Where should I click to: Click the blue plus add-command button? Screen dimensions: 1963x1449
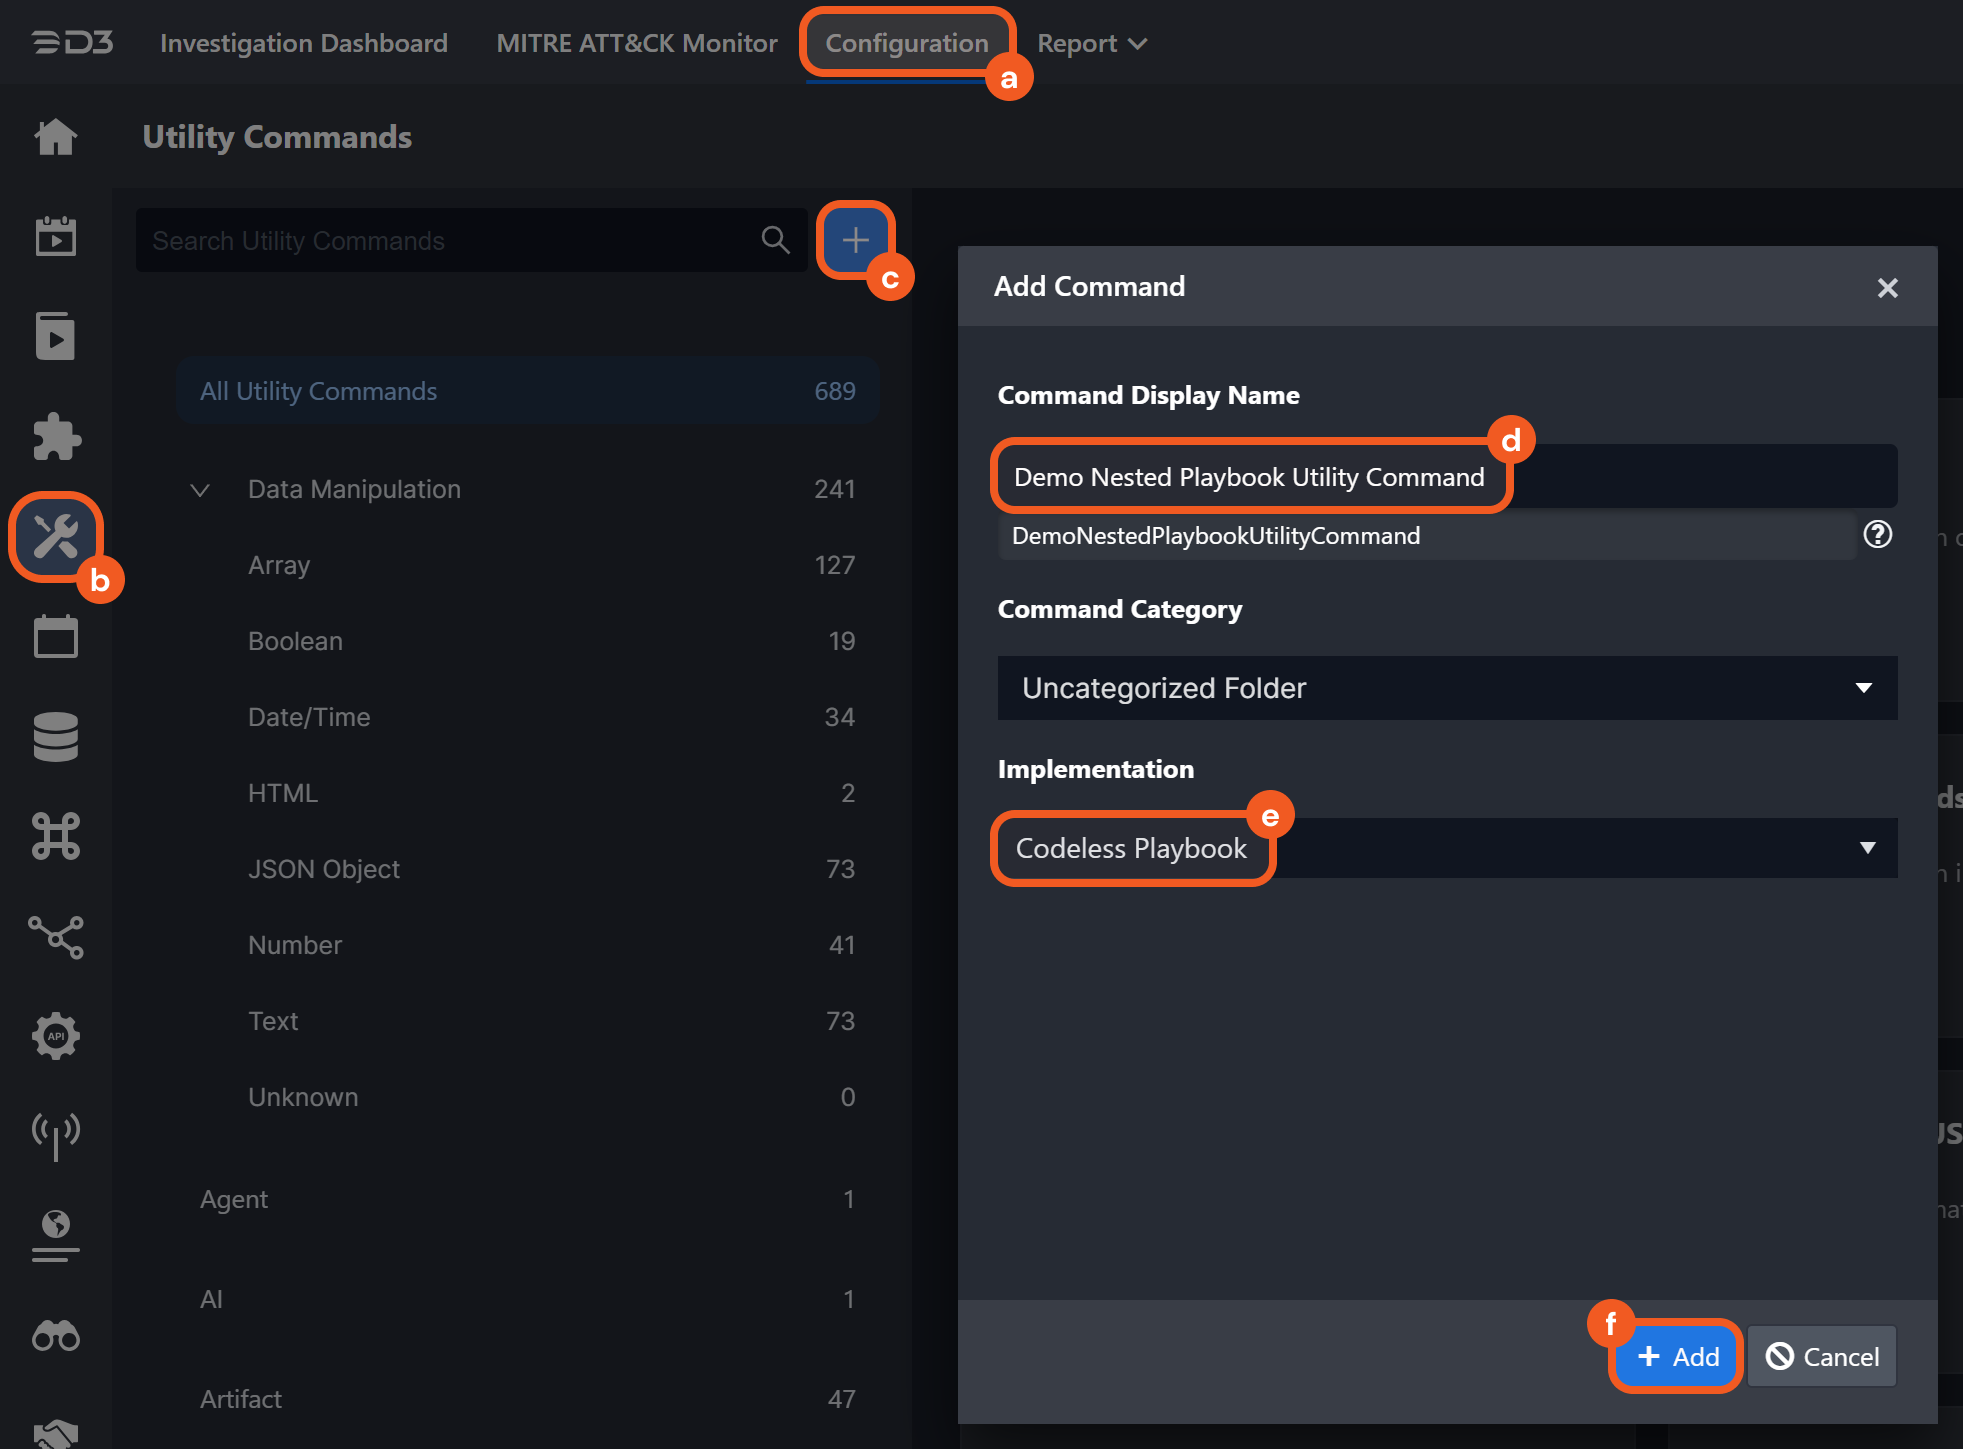point(855,240)
